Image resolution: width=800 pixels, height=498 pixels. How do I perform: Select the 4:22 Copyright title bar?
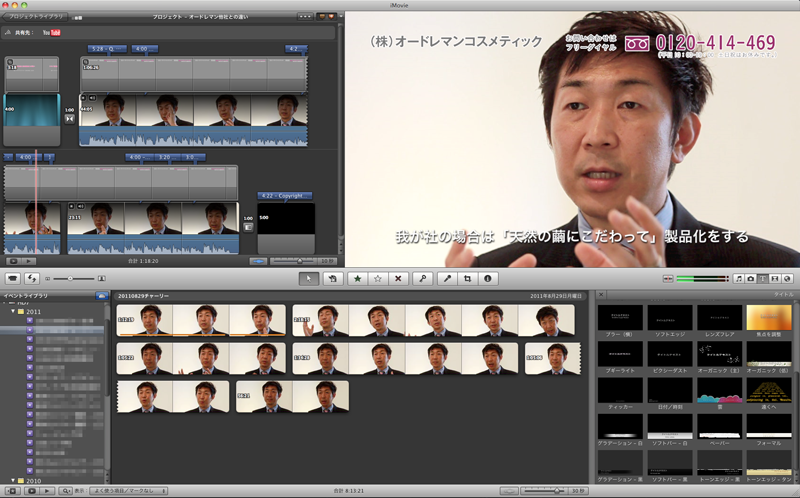pyautogui.click(x=285, y=195)
